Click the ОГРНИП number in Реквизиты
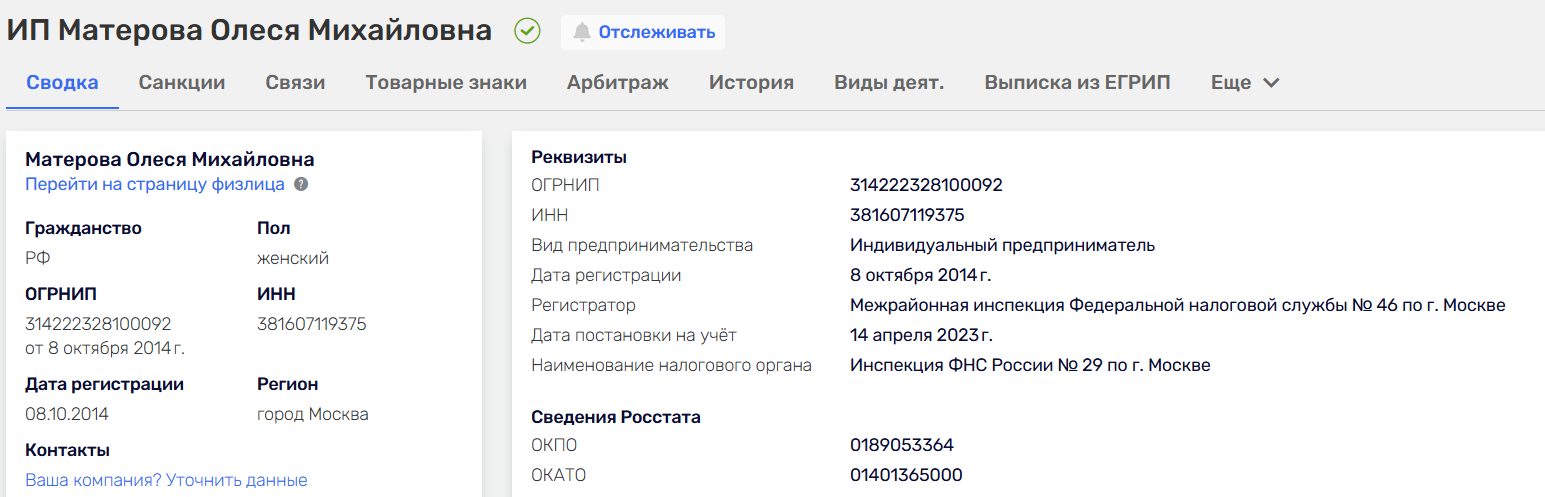Screen dimensions: 1545x497 [x=926, y=185]
